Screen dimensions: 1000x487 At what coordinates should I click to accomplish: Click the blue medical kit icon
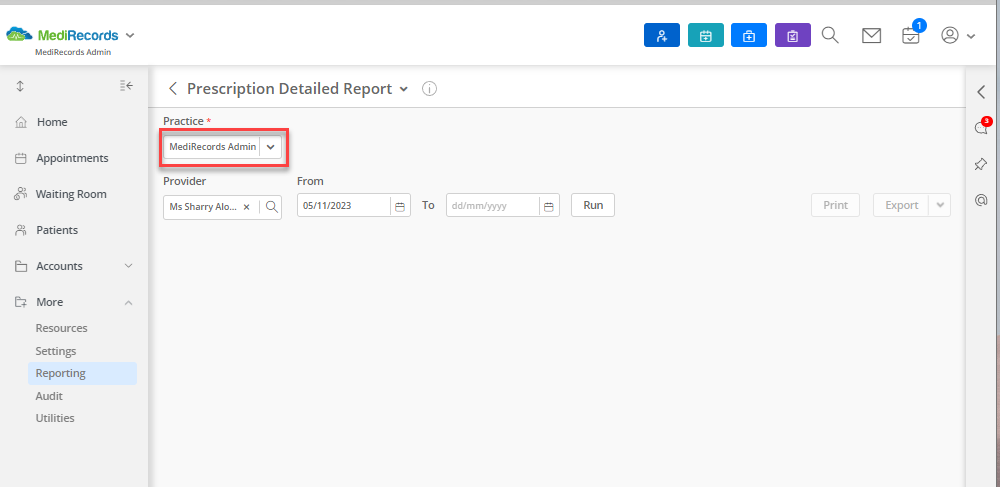749,35
